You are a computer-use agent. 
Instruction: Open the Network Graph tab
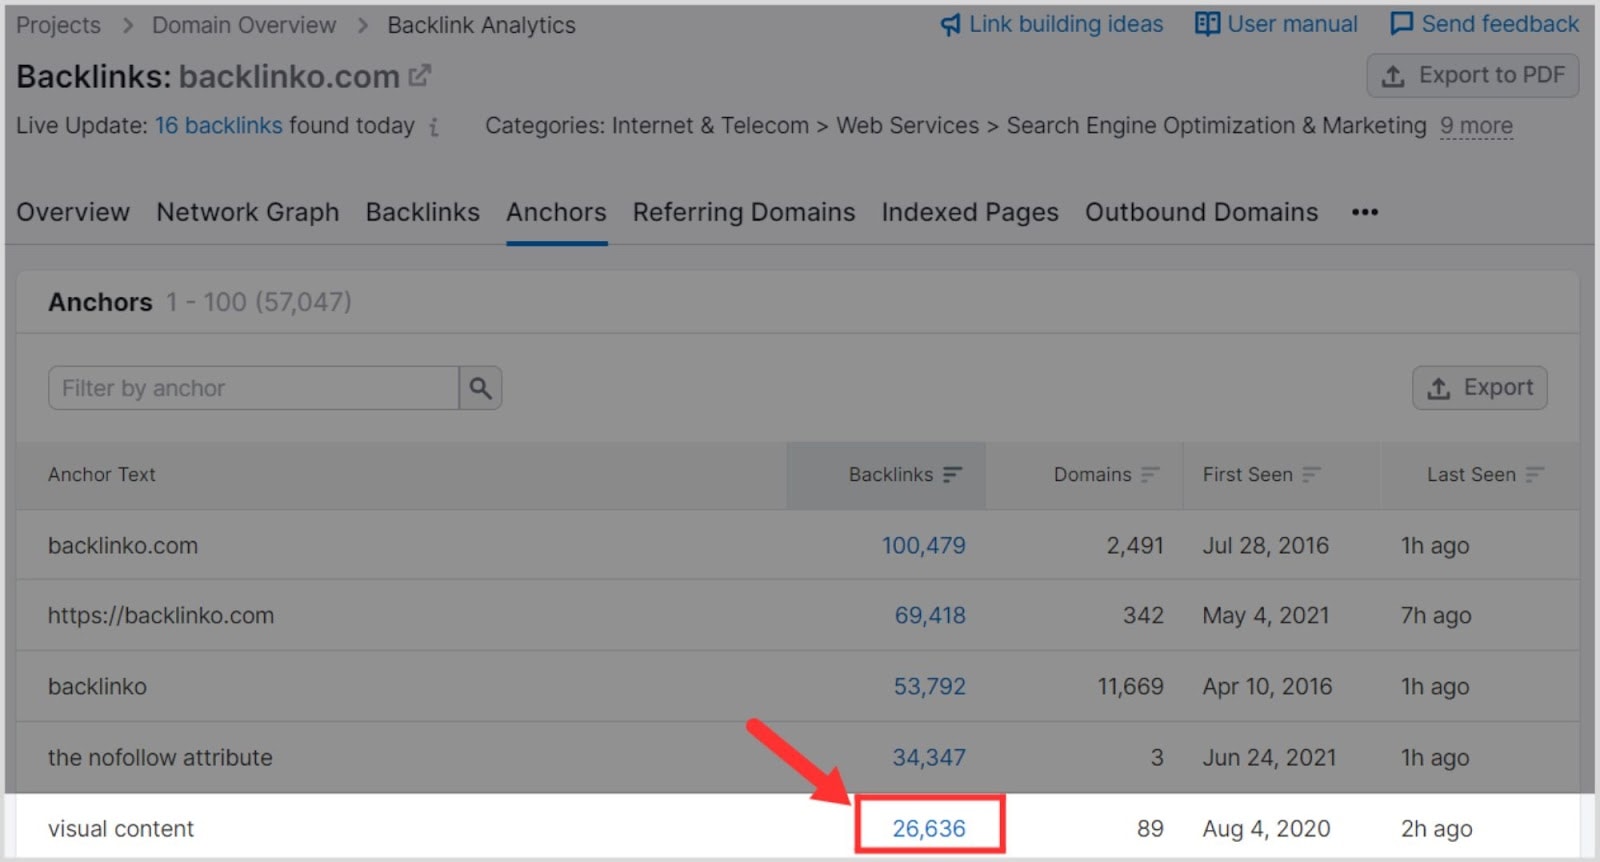(x=247, y=212)
